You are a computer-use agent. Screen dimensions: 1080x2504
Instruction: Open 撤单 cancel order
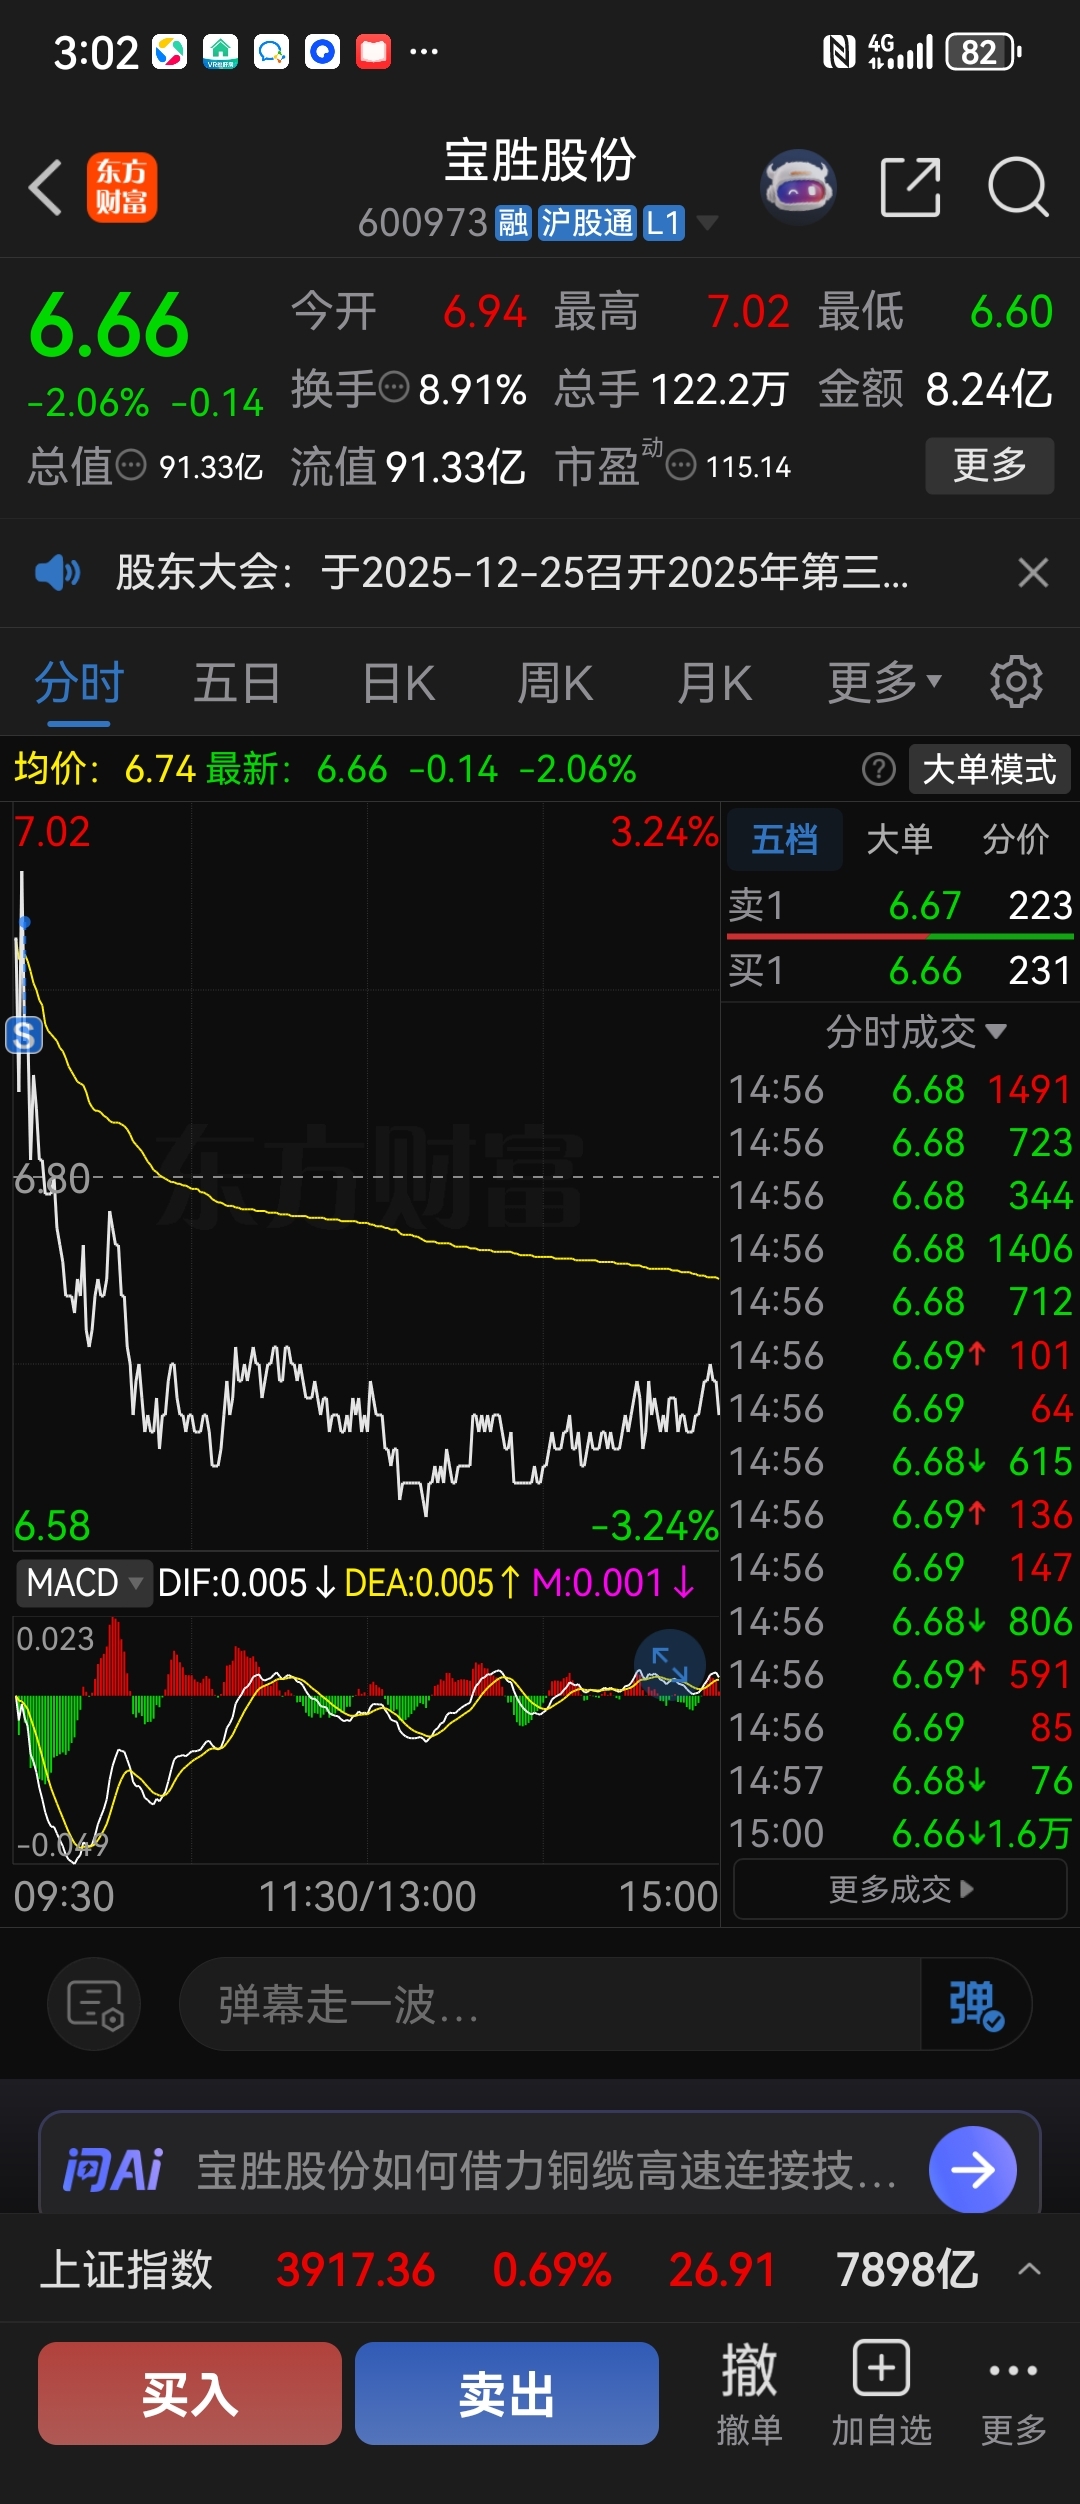pos(750,2394)
